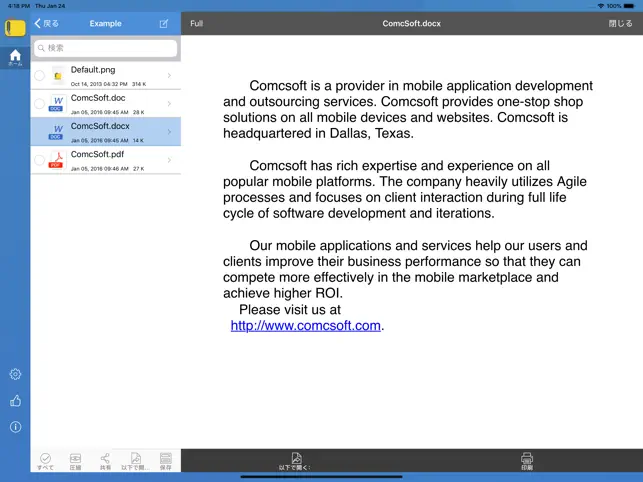Click the edit compose icon beside Example

164,23
